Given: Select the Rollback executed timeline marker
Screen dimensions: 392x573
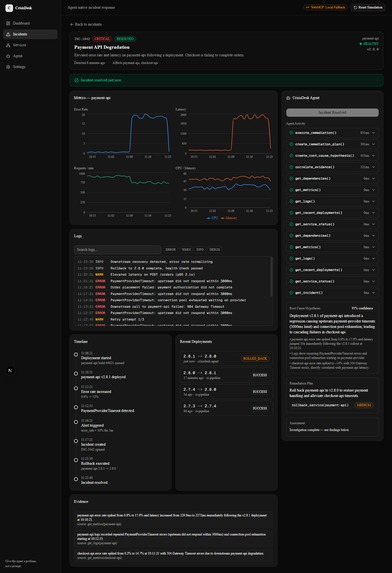Looking at the screenshot, I should click(76, 460).
